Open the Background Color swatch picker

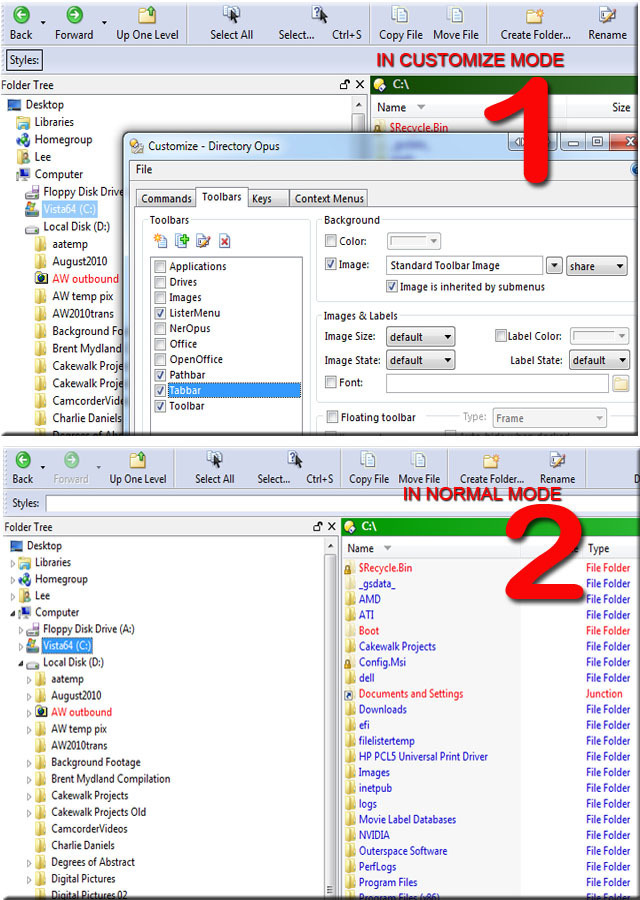(x=413, y=241)
